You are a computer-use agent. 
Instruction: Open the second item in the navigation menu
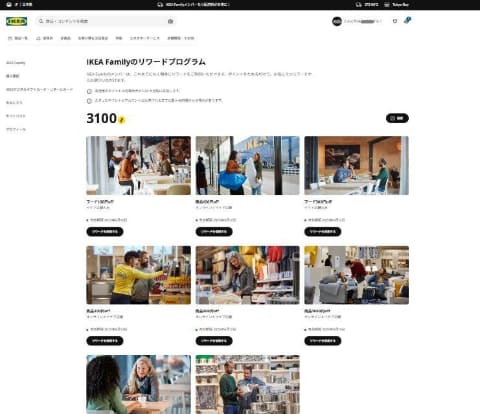click(x=44, y=38)
